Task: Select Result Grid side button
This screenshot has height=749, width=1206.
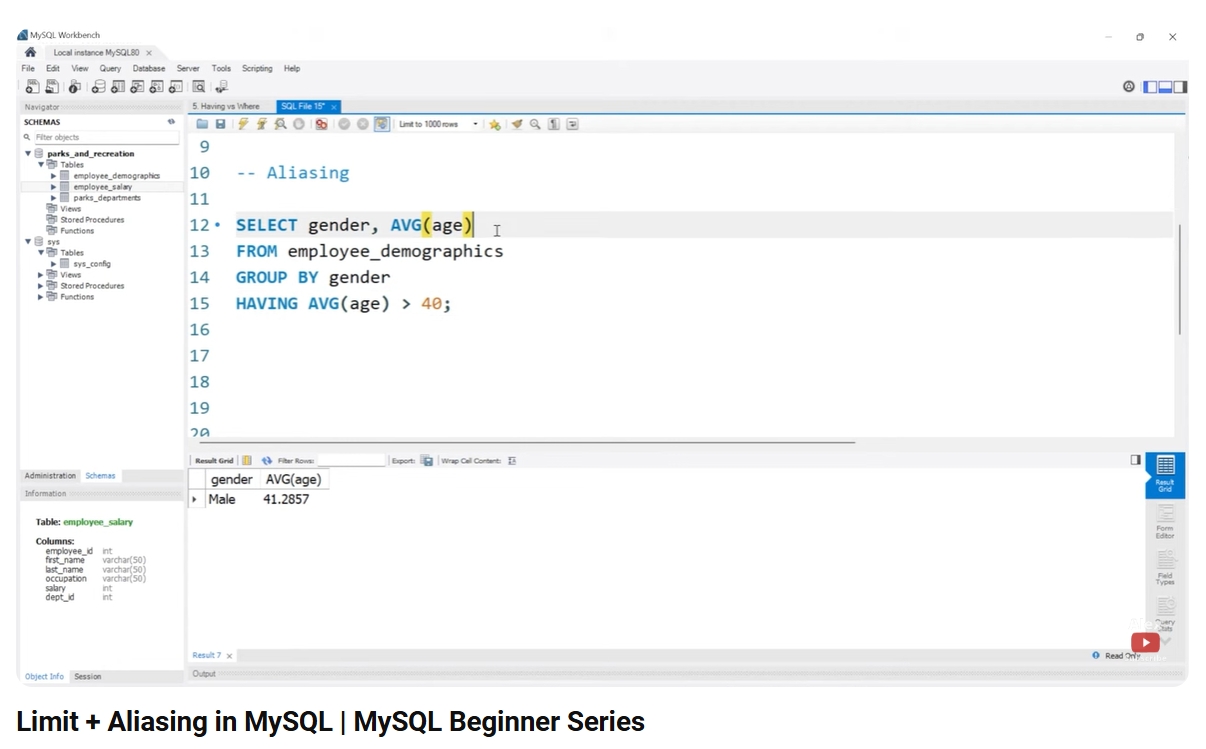Action: pos(1165,475)
